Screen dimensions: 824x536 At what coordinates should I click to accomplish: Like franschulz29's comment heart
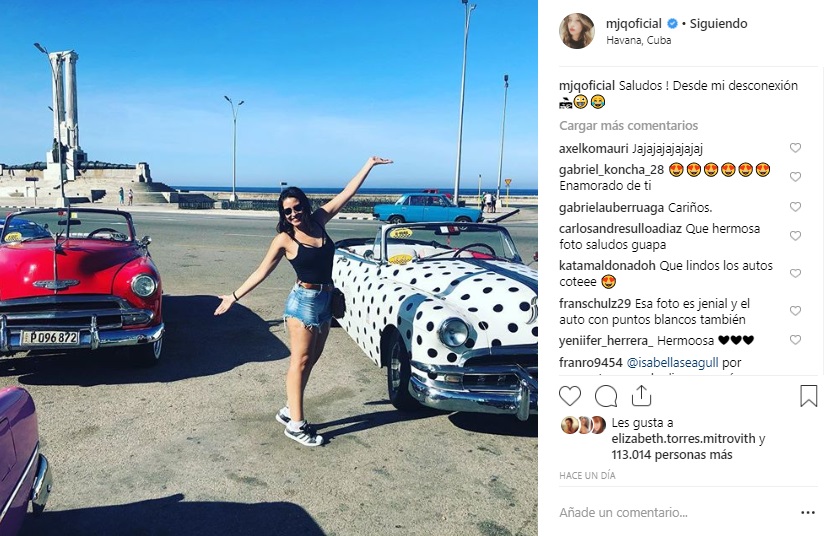point(795,311)
